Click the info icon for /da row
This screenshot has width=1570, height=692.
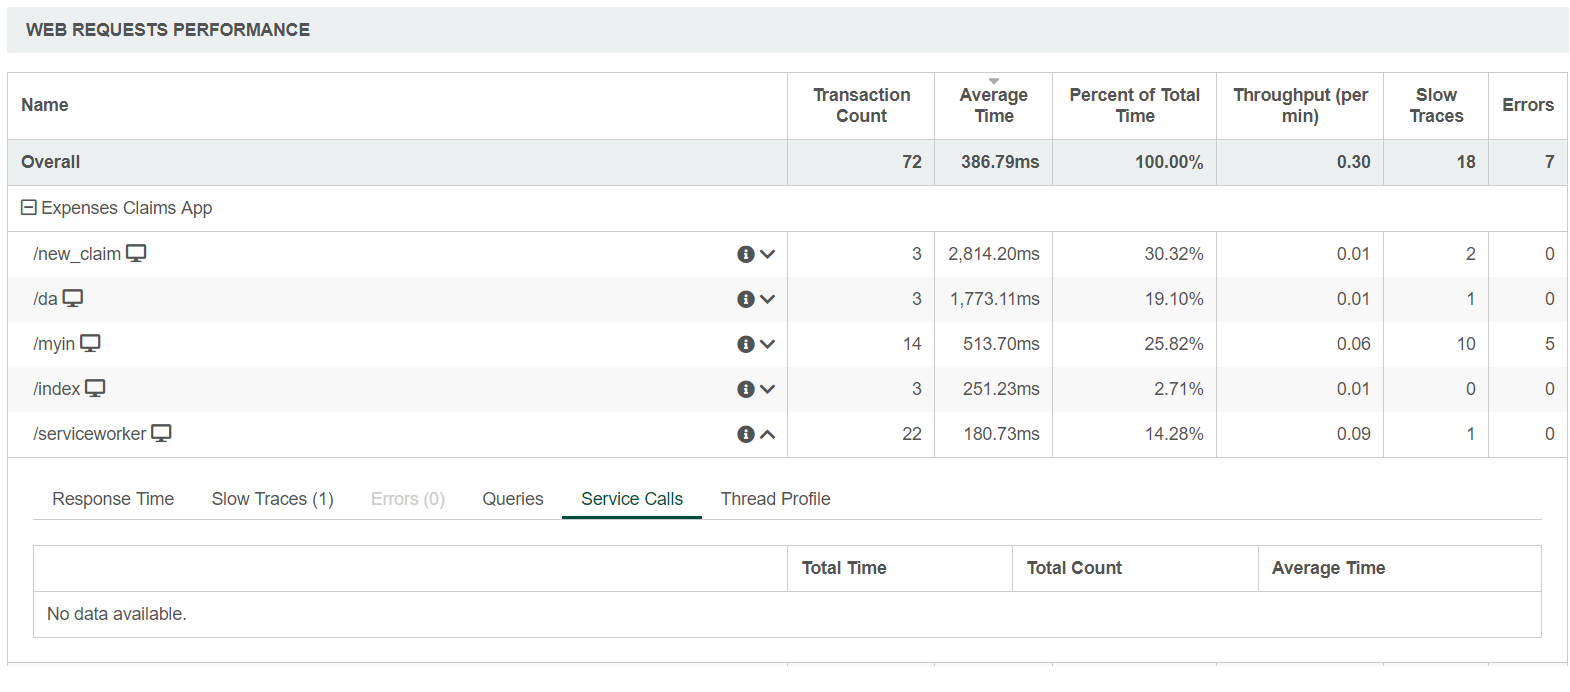tap(745, 299)
